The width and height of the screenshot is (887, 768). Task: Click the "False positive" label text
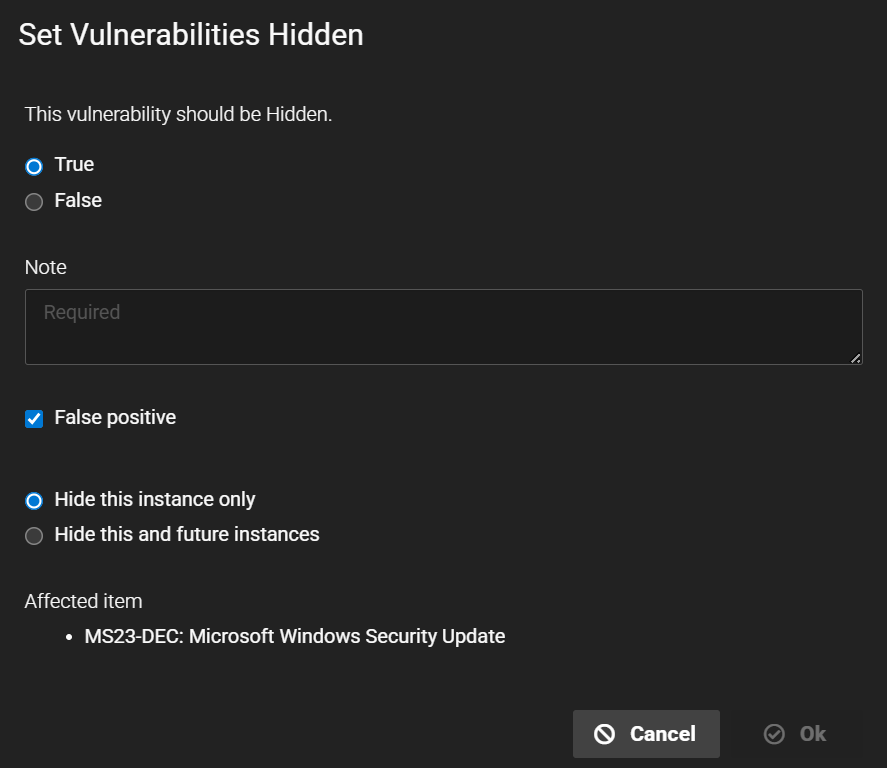115,417
